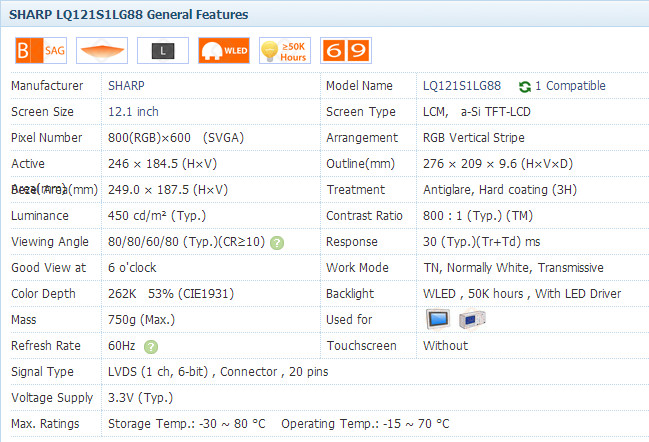Click the Manufacturer label
Image resolution: width=649 pixels, height=442 pixels.
click(x=47, y=86)
